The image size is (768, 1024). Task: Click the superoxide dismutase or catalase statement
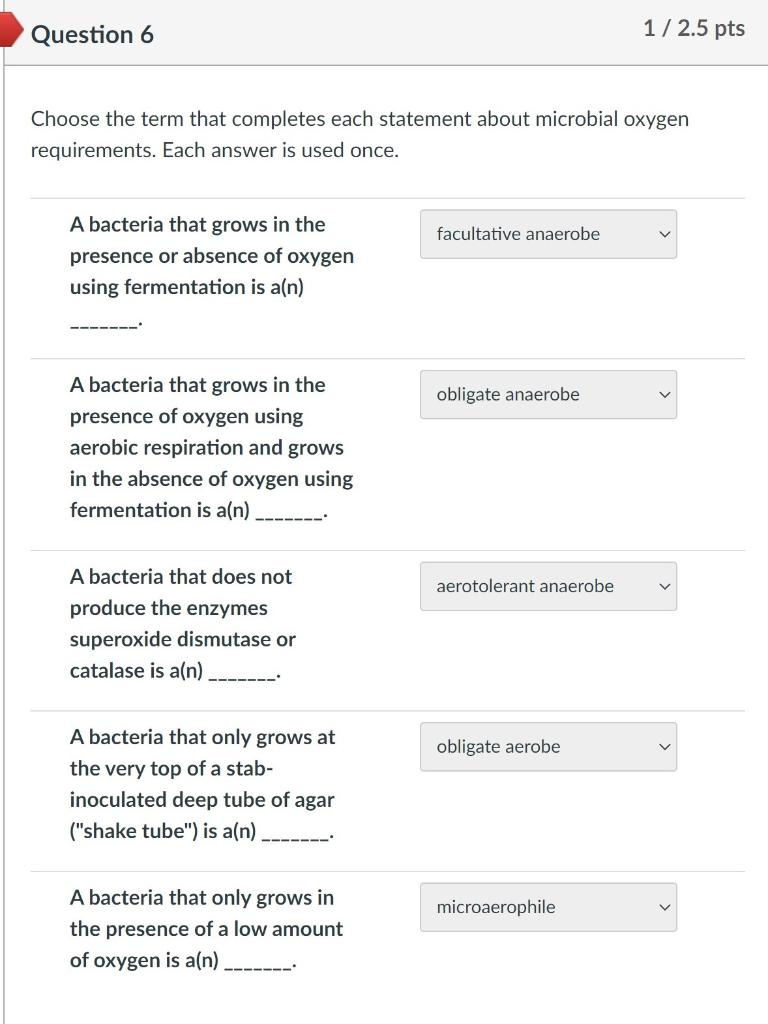pyautogui.click(x=183, y=623)
